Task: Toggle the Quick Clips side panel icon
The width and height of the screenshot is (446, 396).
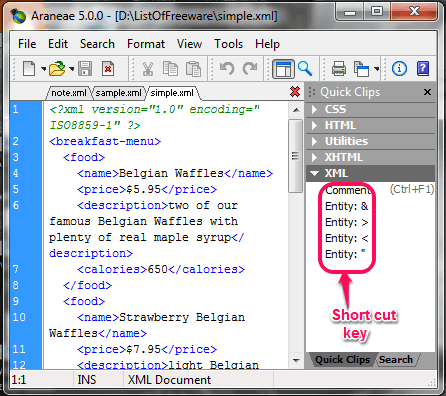Action: (283, 69)
